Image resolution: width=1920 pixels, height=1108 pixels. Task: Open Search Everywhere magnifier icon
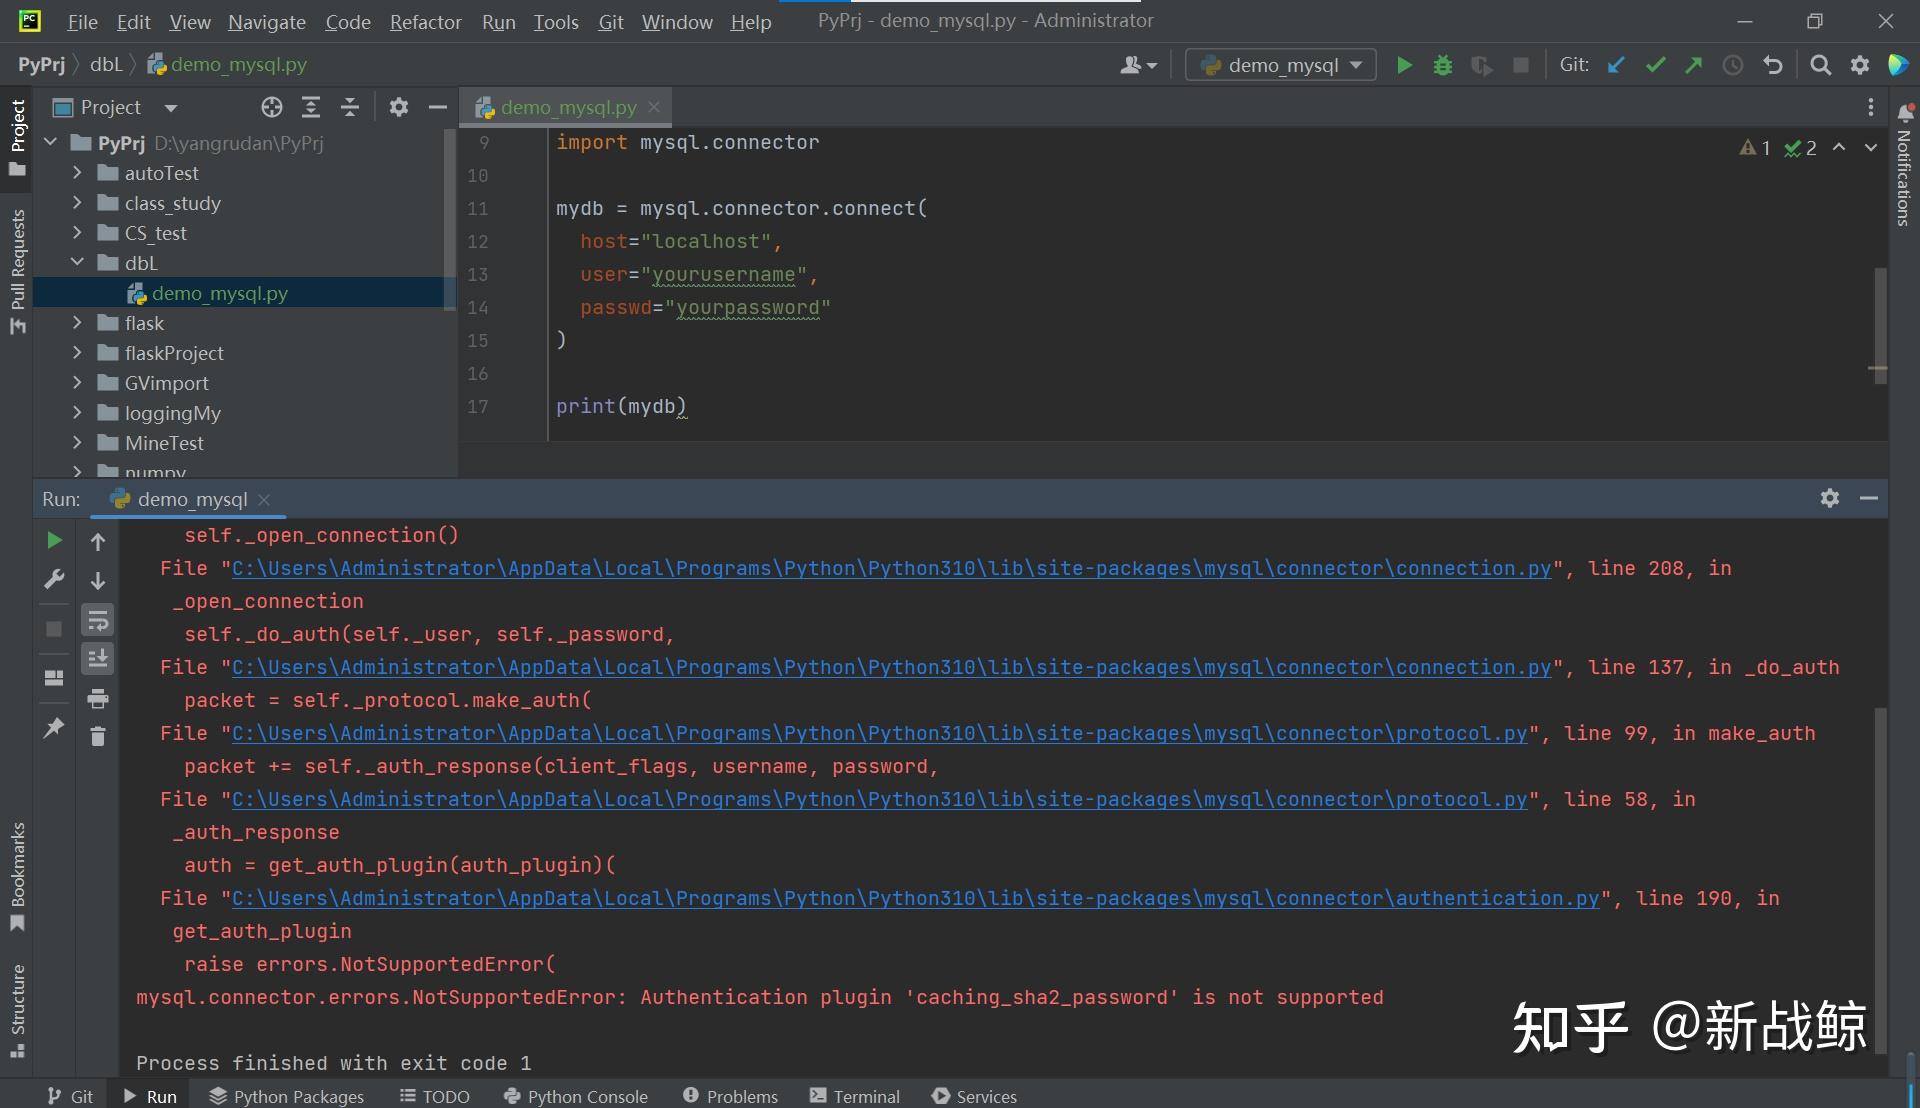(1820, 65)
